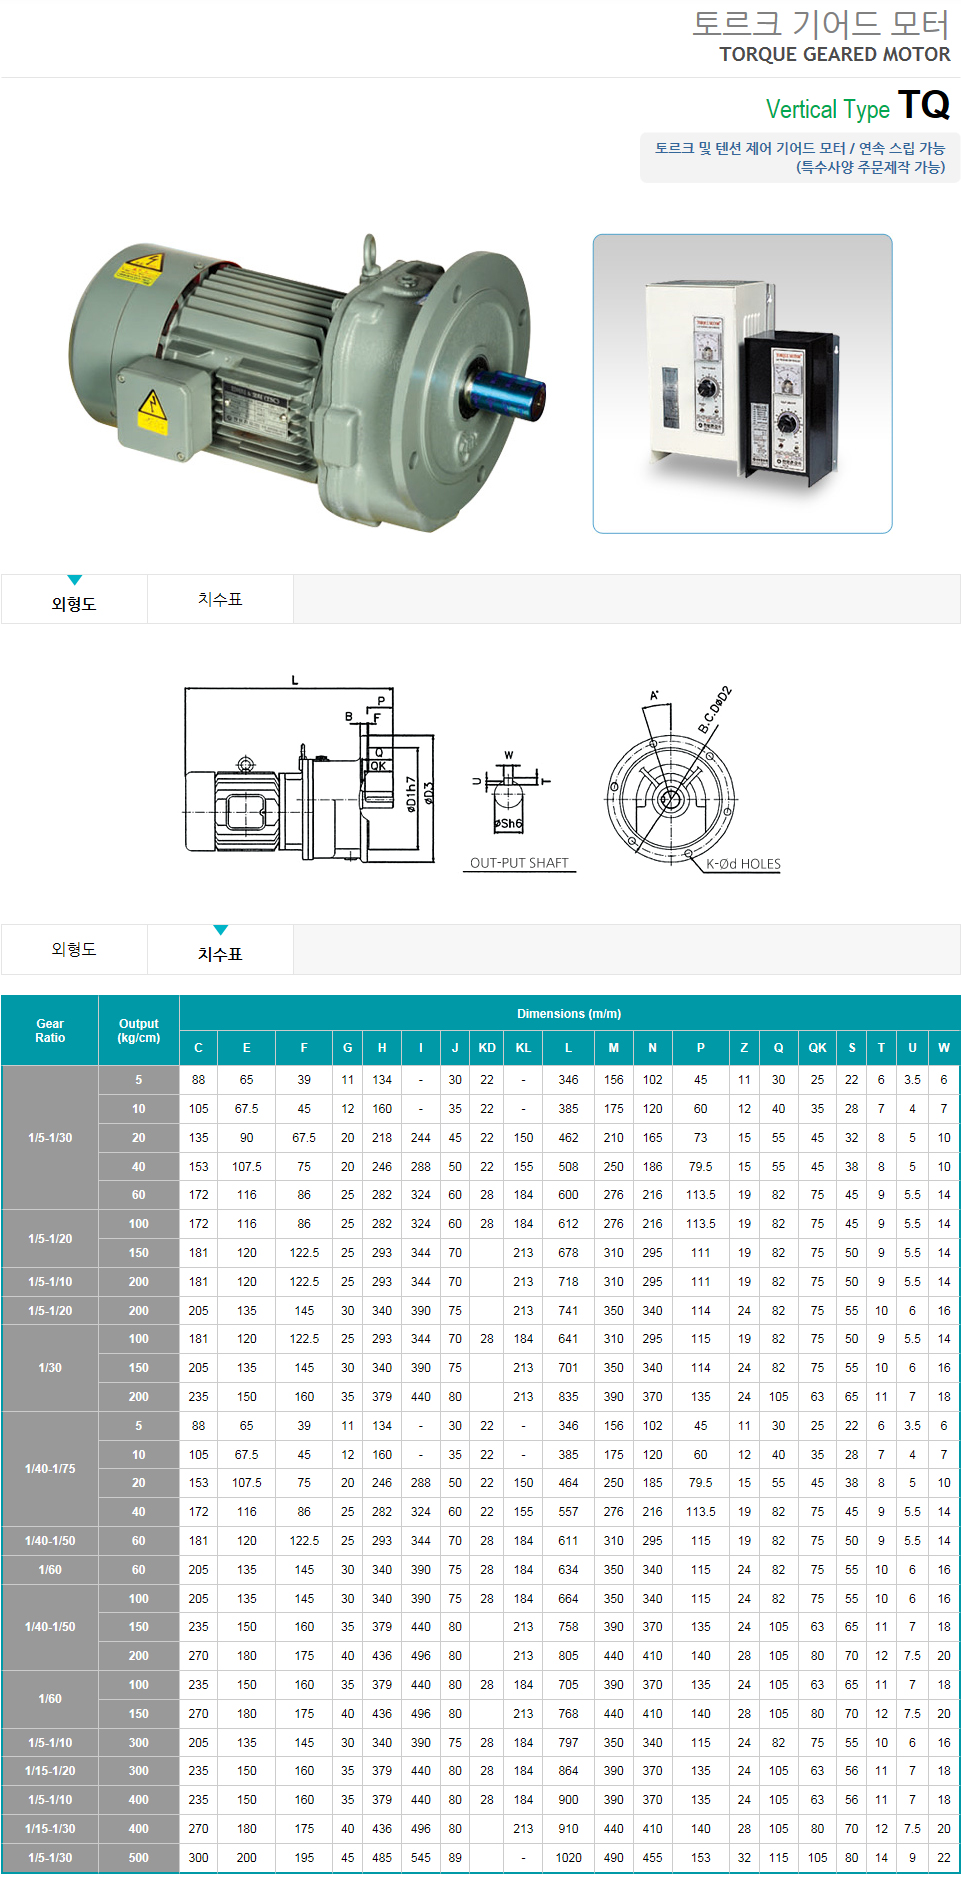Click the Gear Ratio column header

50,1031
